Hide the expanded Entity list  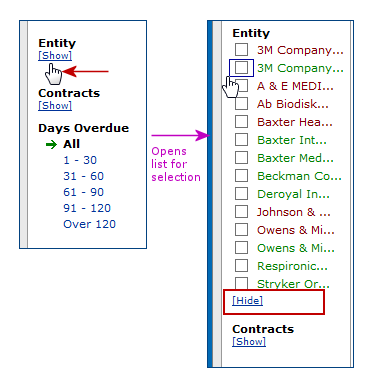coord(247,301)
